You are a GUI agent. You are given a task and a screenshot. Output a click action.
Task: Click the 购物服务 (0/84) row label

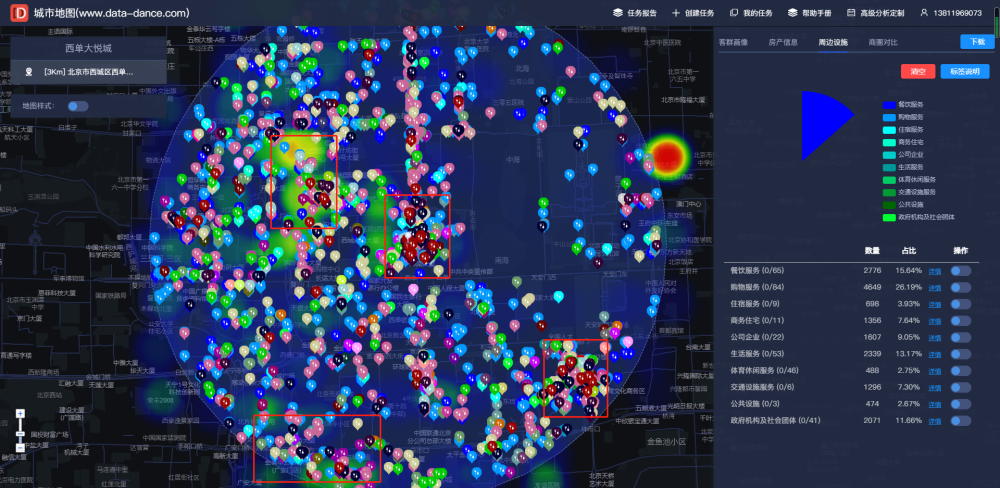point(758,287)
